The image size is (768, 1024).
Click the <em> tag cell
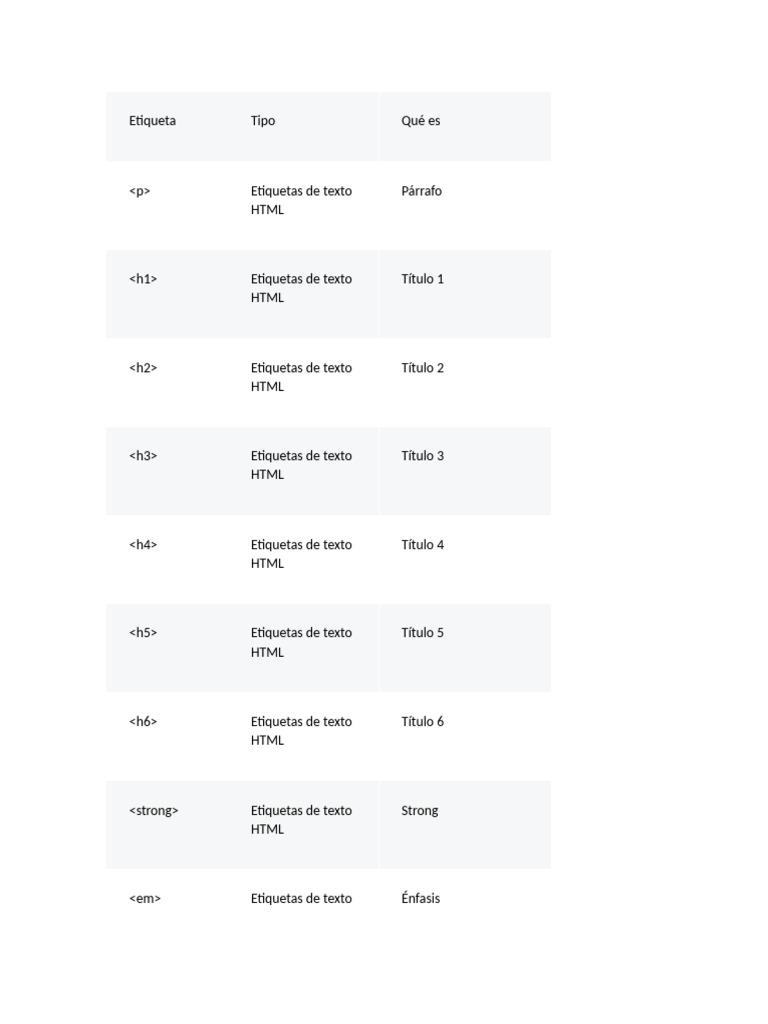[x=145, y=899]
